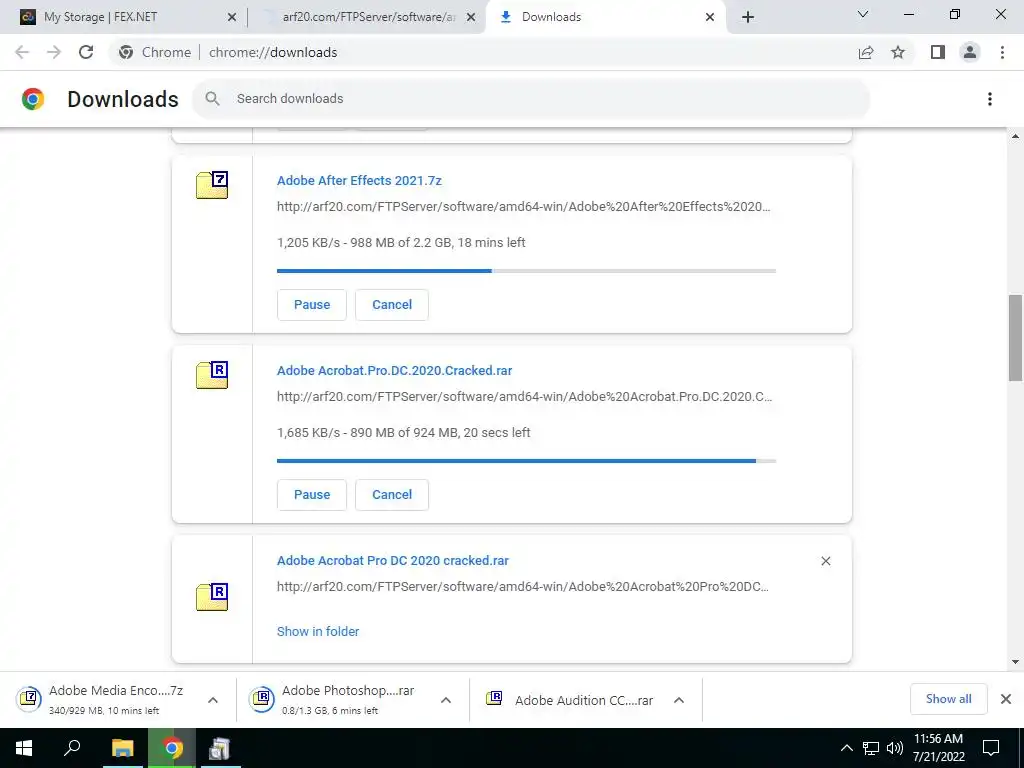Click the scrollbar down arrow

(x=1015, y=662)
